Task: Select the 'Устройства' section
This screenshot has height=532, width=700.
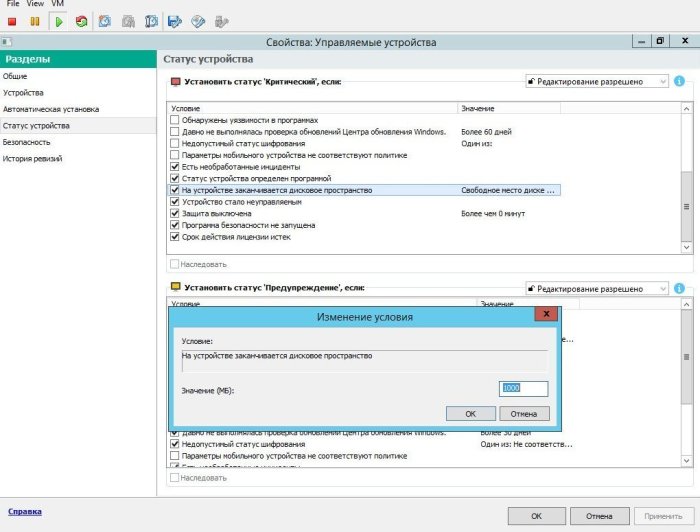Action: tap(78, 93)
